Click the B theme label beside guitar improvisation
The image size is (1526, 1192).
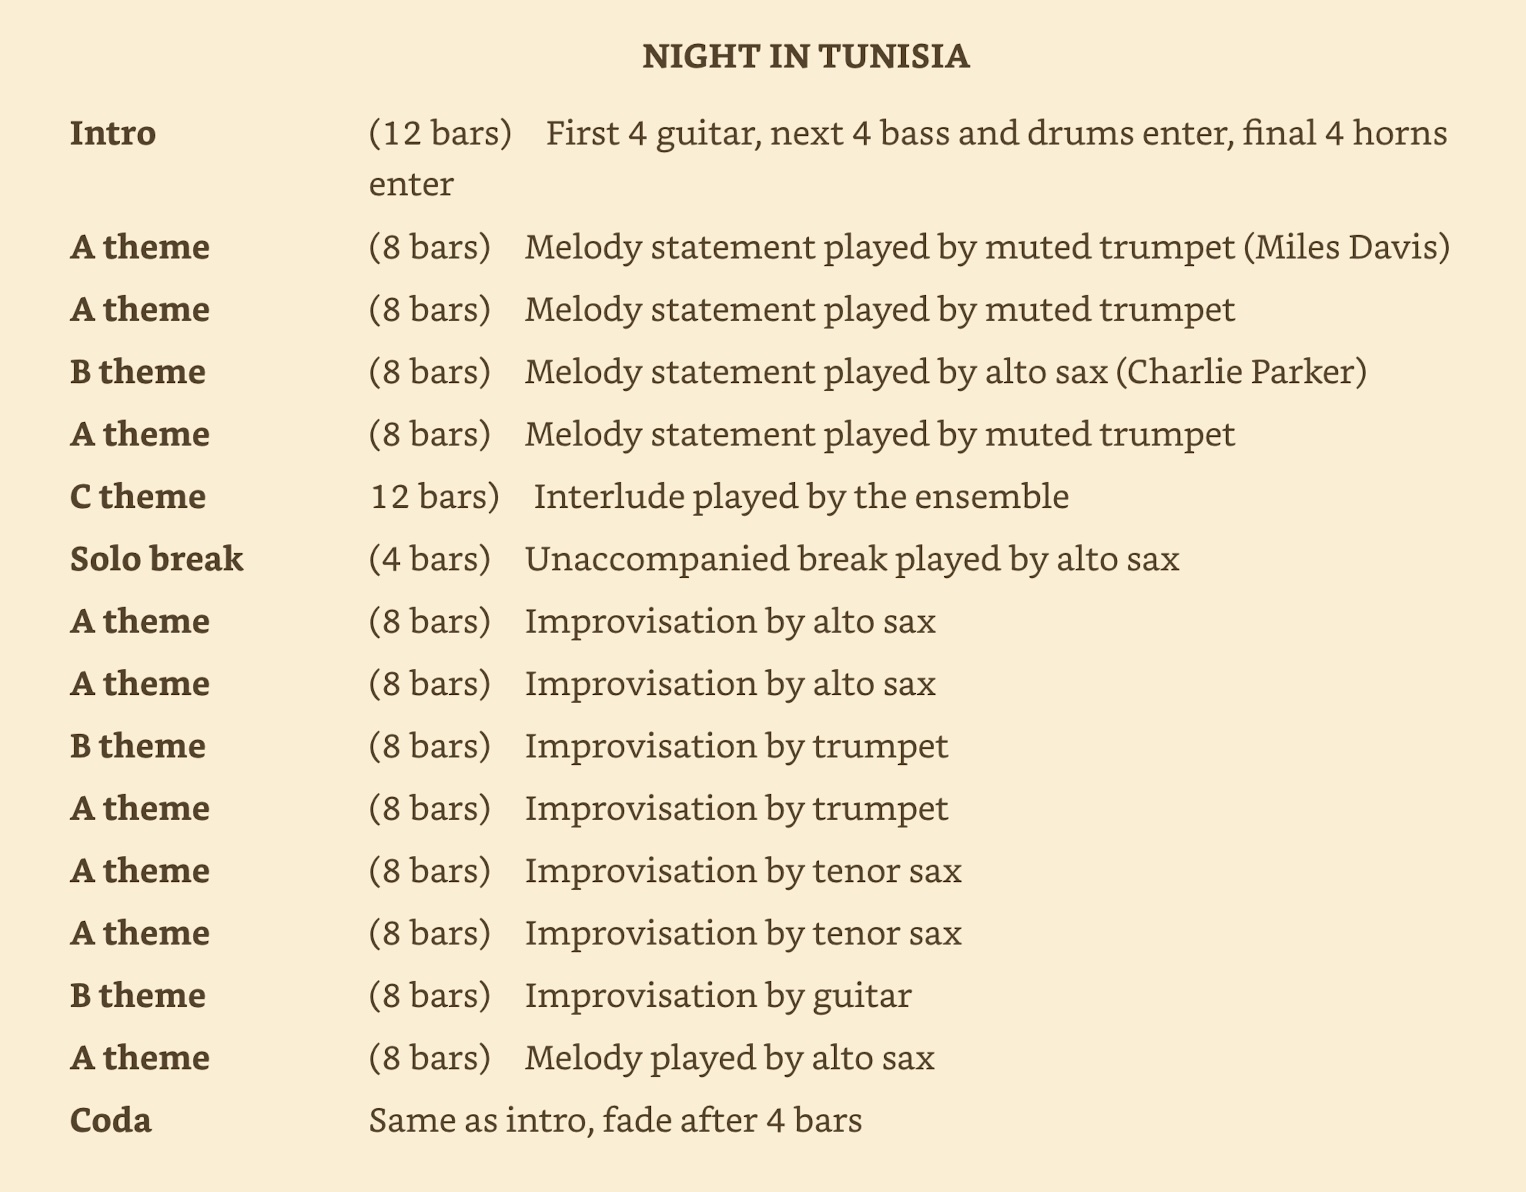coord(138,996)
